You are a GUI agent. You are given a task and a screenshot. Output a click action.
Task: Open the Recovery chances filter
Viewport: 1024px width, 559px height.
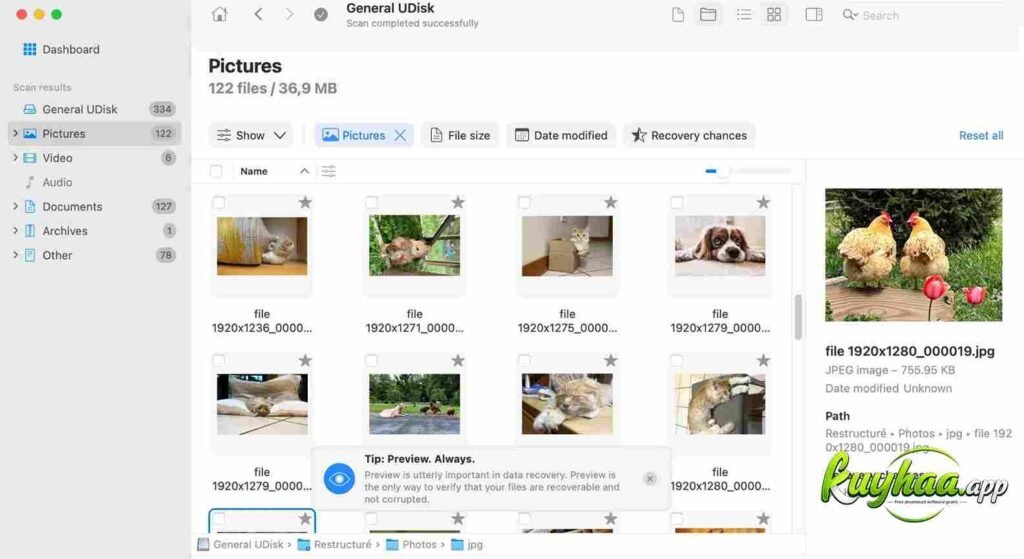689,135
